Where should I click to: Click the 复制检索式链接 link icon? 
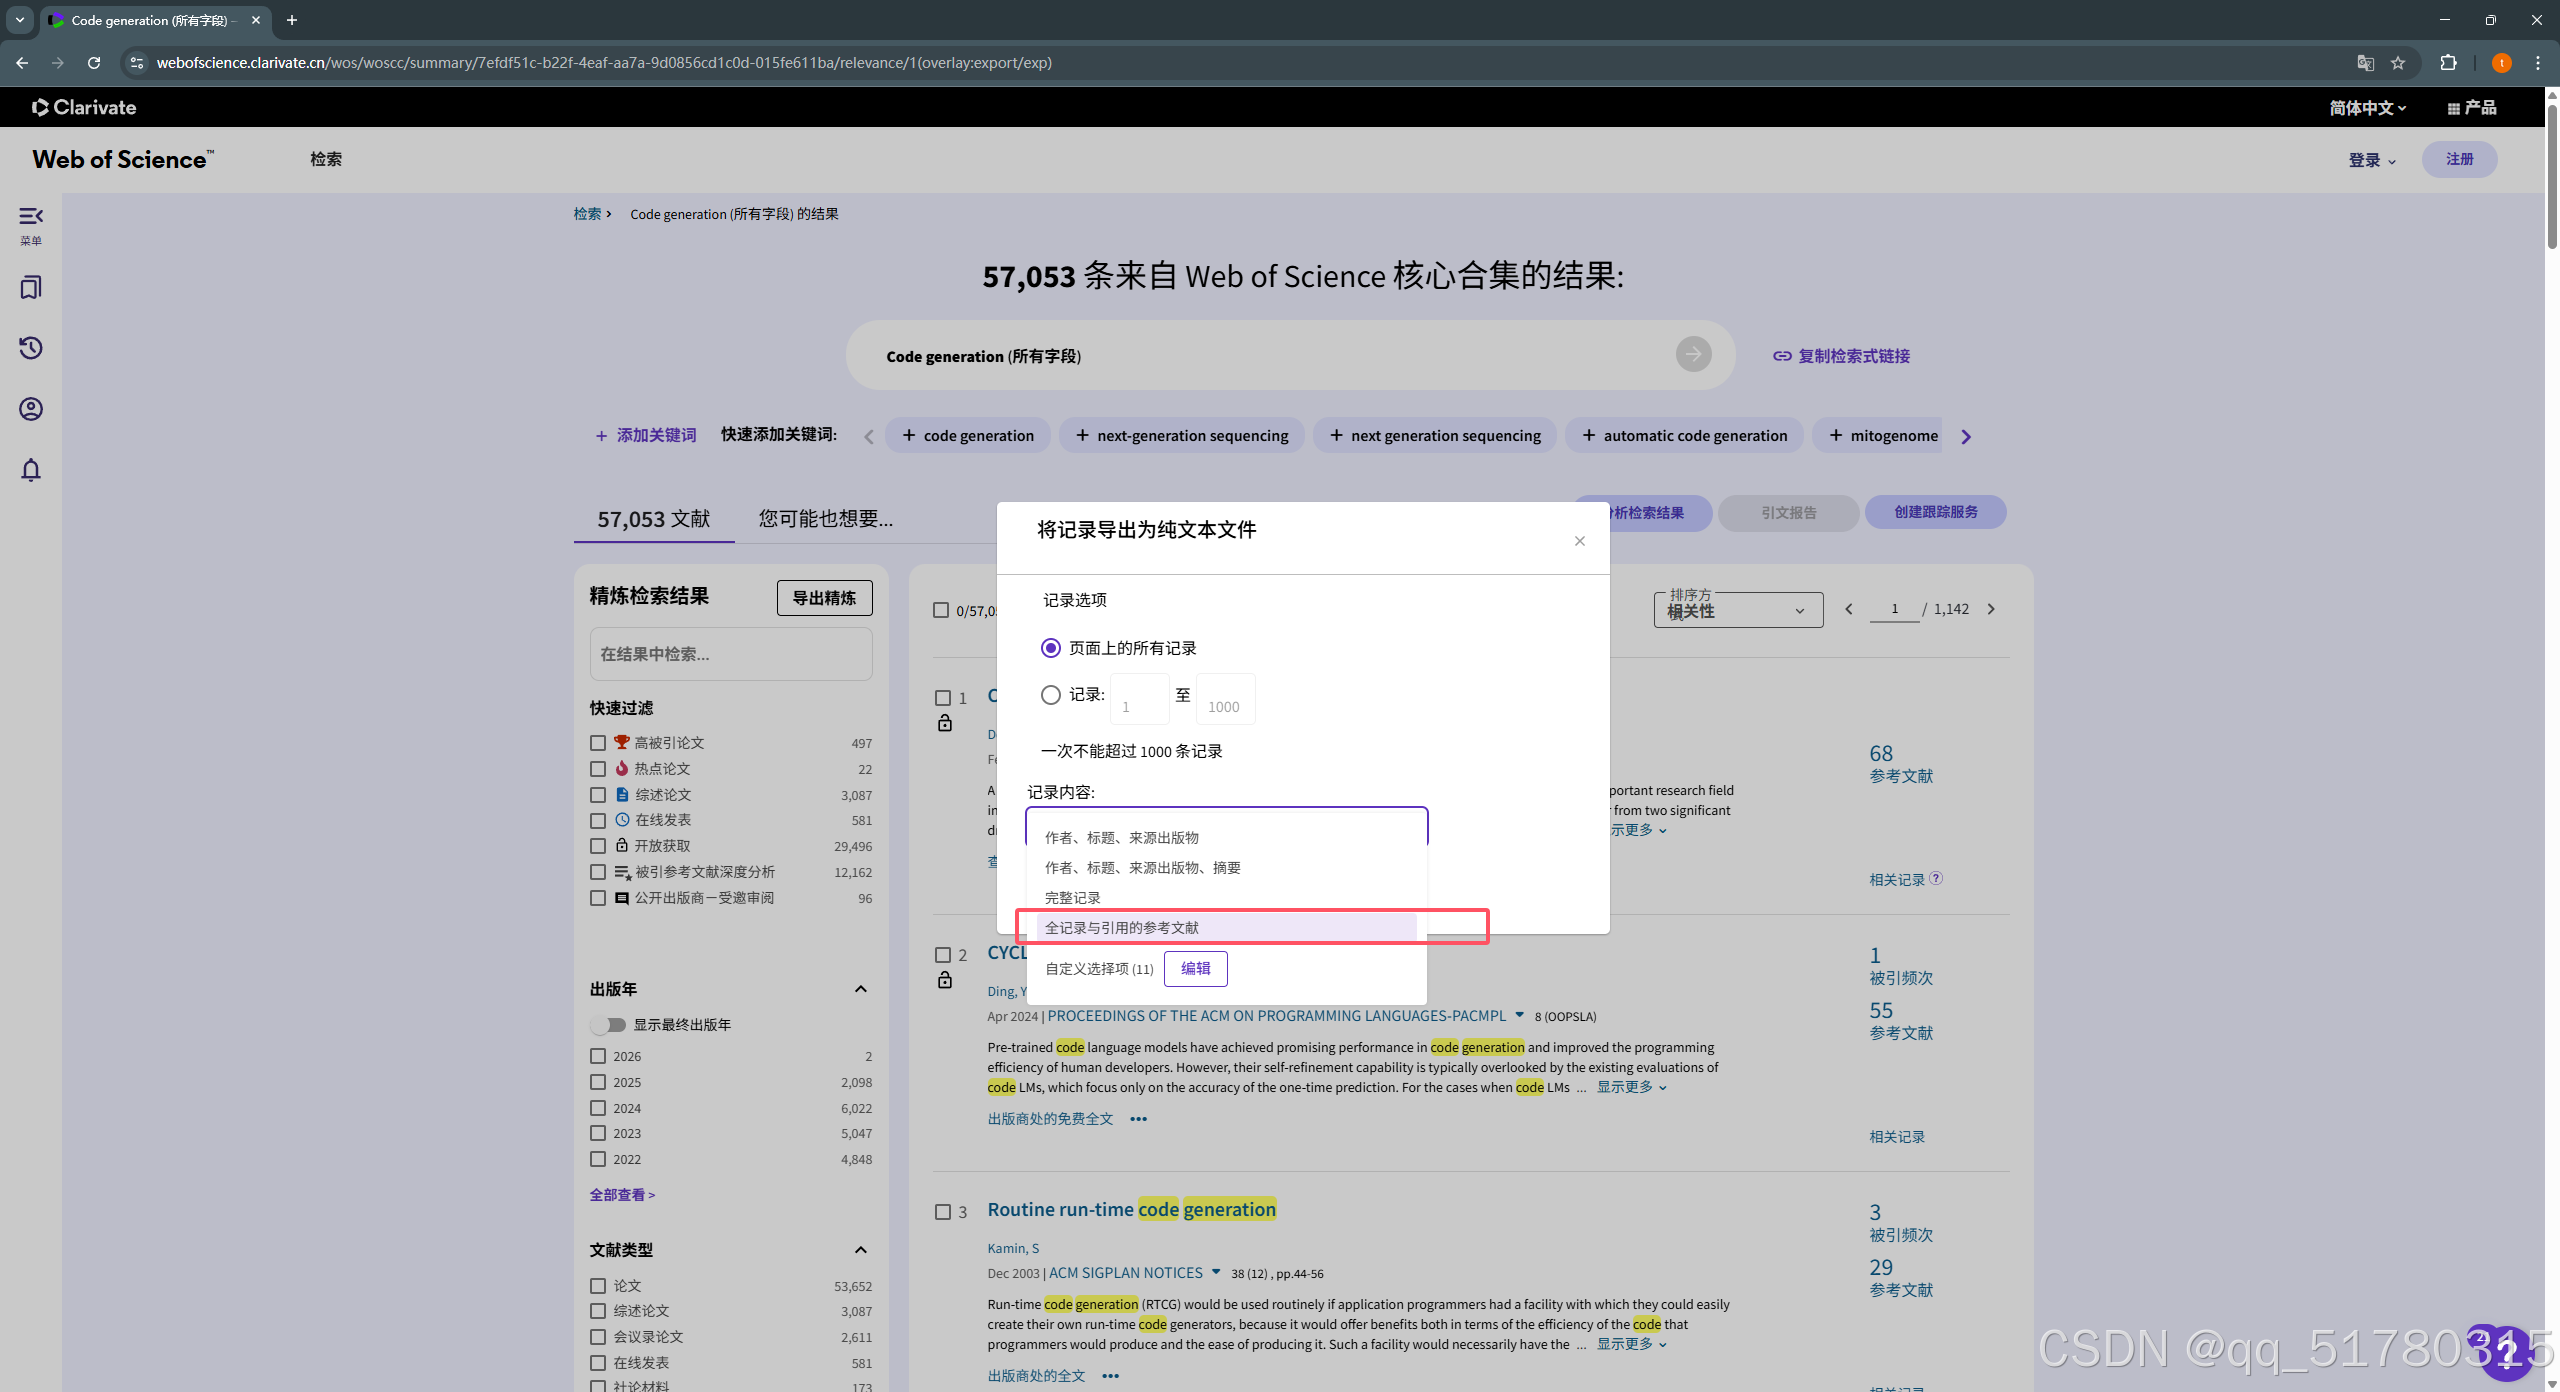(1782, 356)
